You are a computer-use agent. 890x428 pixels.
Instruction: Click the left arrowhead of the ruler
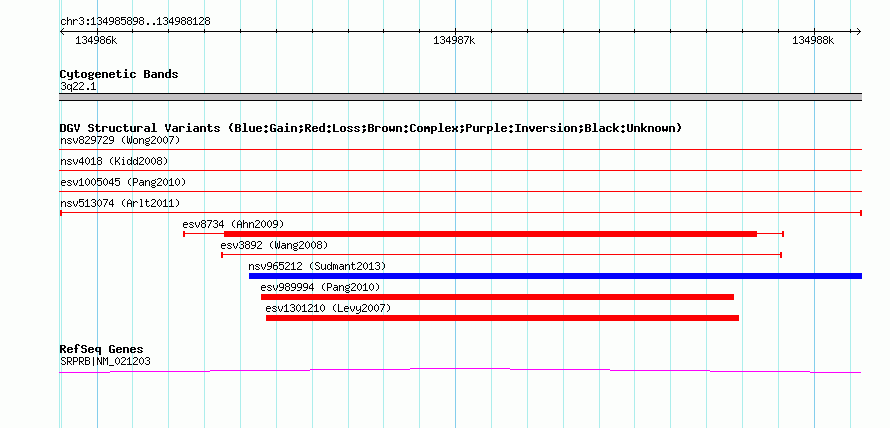pyautogui.click(x=62, y=32)
